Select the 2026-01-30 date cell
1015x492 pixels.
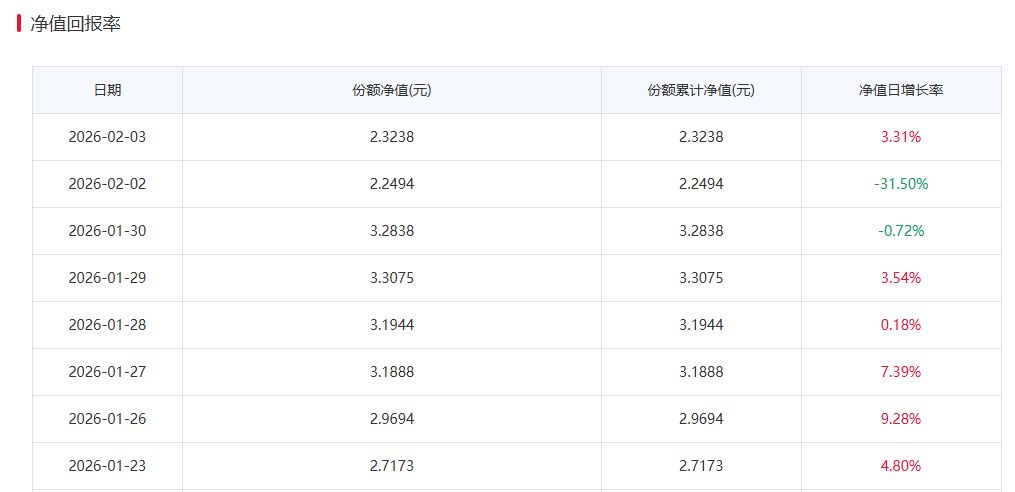coord(107,231)
